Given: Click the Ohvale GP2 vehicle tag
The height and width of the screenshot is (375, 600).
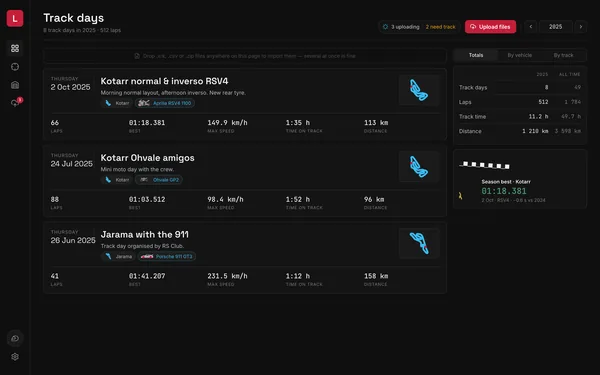Looking at the screenshot, I should (159, 179).
